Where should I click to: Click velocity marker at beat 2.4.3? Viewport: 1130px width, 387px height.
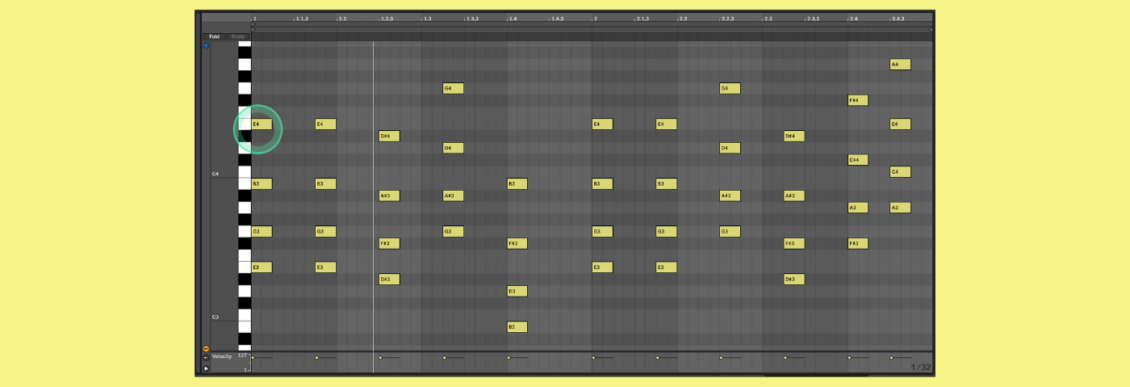(x=891, y=357)
